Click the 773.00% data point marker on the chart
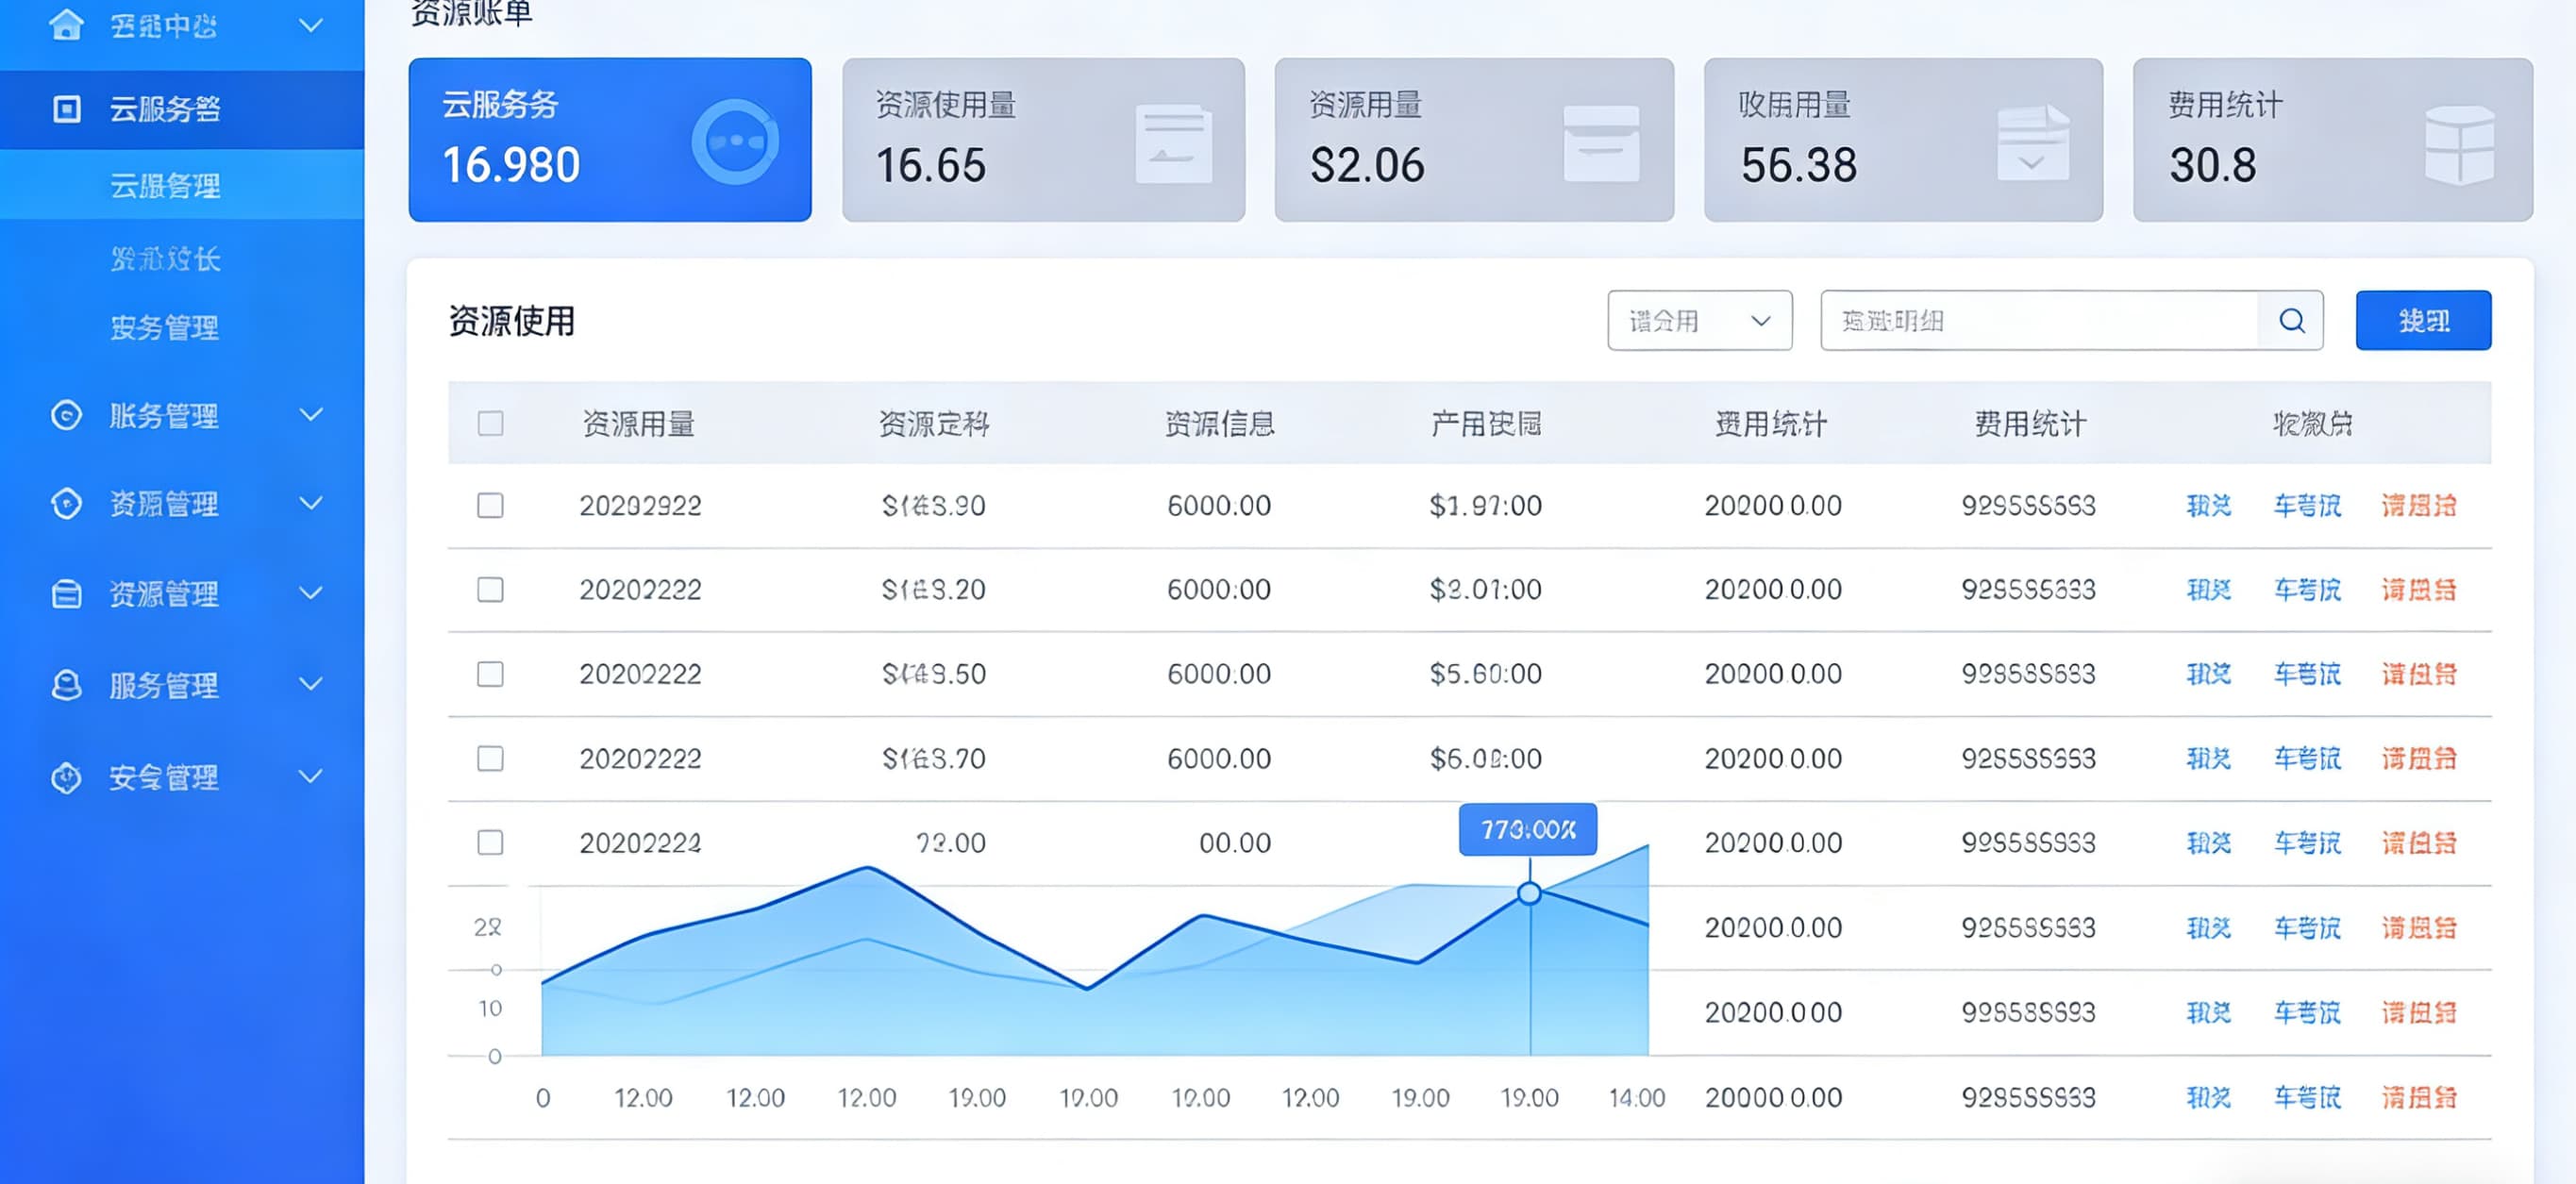2576x1184 pixels. coord(1528,895)
